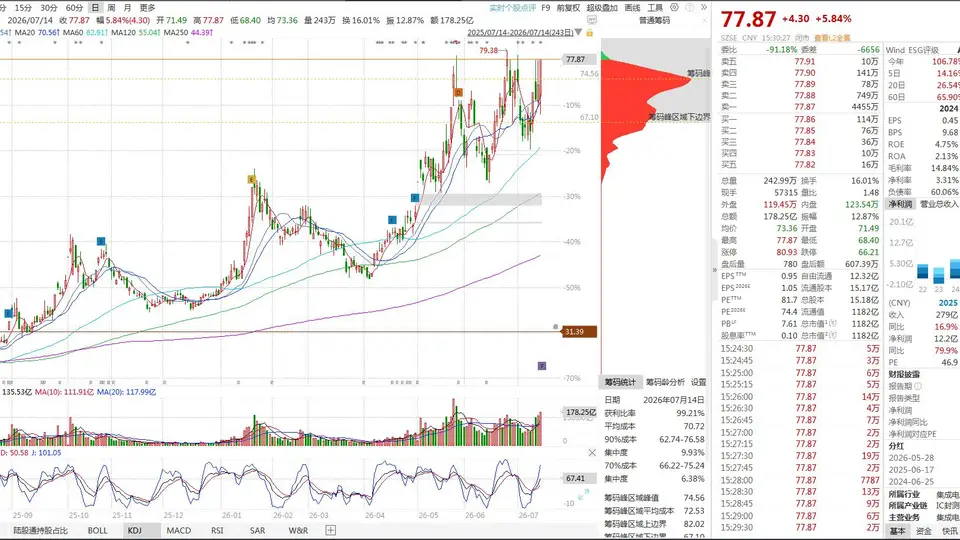Select the 陆股通持股占比 indicator tab
The height and width of the screenshot is (540, 960).
pos(40,530)
